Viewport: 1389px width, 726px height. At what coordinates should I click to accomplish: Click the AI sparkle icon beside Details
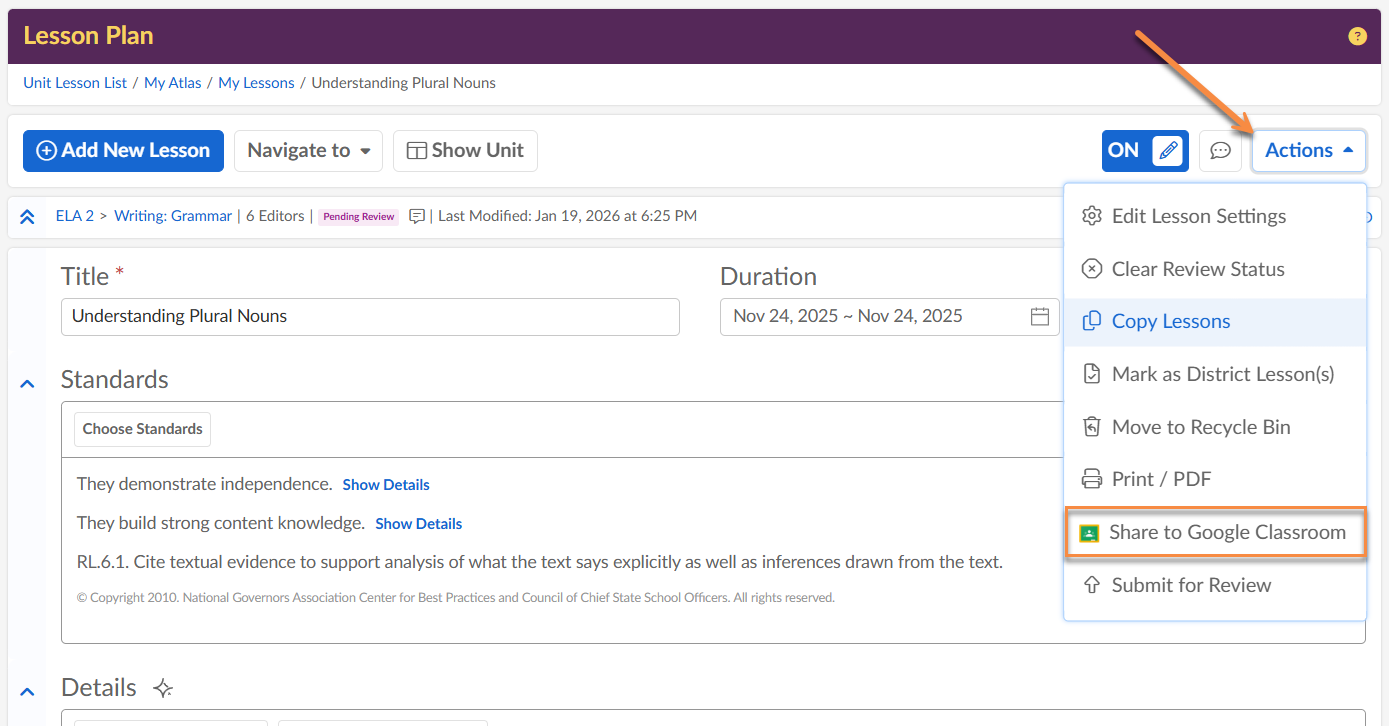163,688
